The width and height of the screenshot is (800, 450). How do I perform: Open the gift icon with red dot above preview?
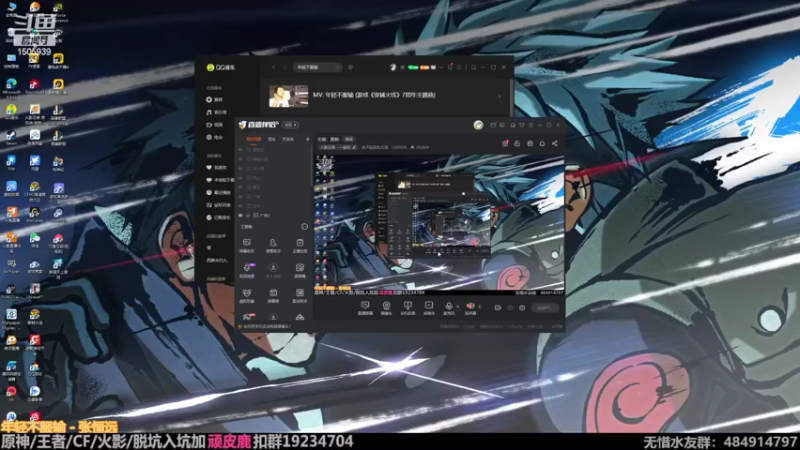click(505, 144)
